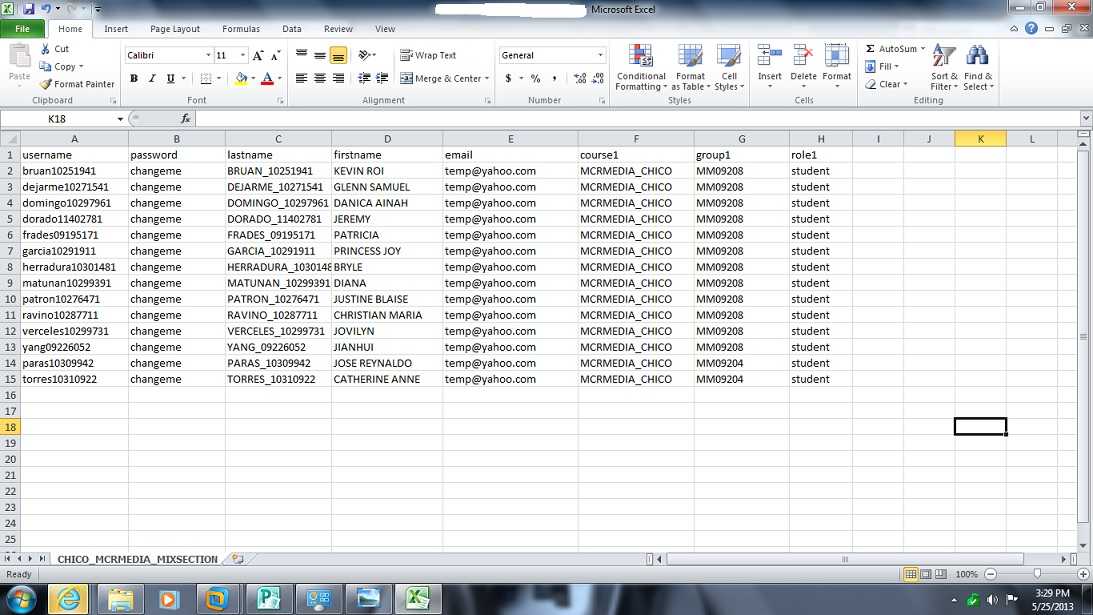Viewport: 1093px width, 615px height.
Task: Click the Insert cells icon
Action: [x=769, y=56]
